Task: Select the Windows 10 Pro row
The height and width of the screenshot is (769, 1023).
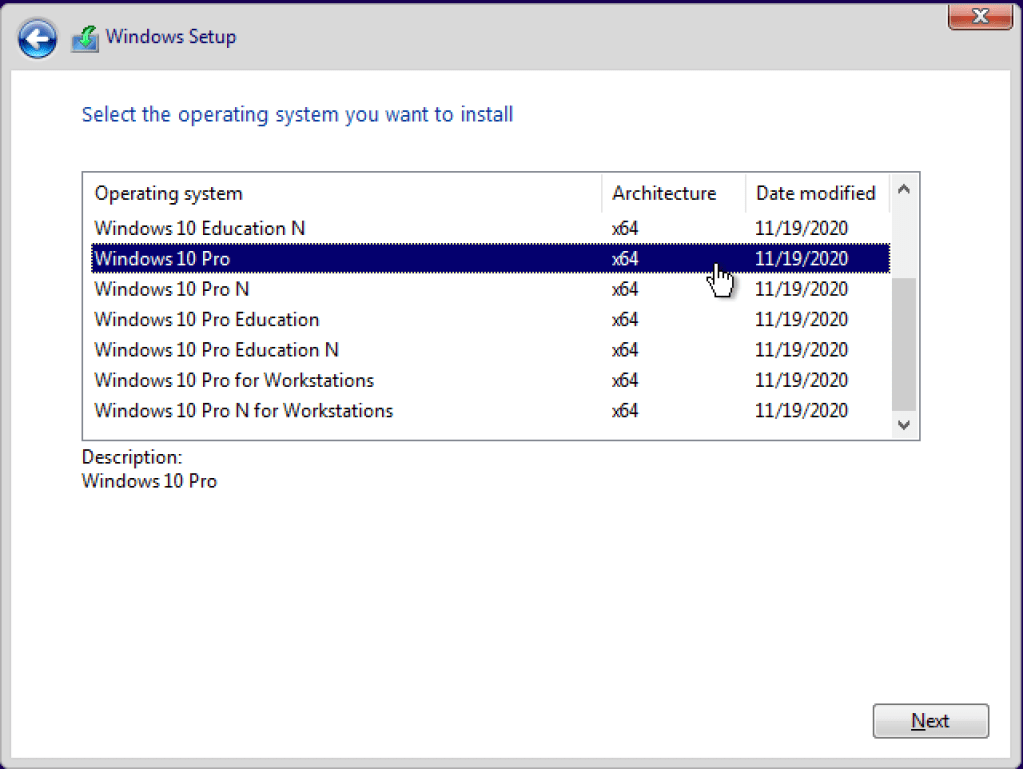Action: (162, 259)
